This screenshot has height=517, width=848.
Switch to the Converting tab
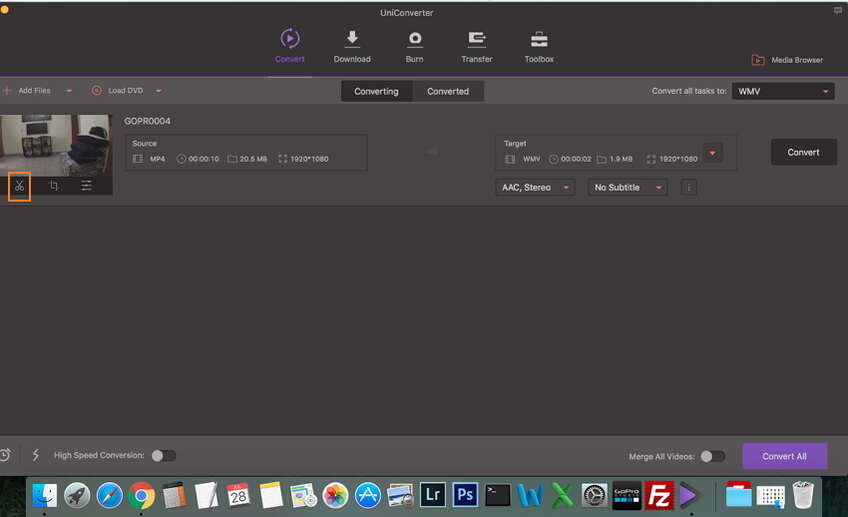point(376,91)
